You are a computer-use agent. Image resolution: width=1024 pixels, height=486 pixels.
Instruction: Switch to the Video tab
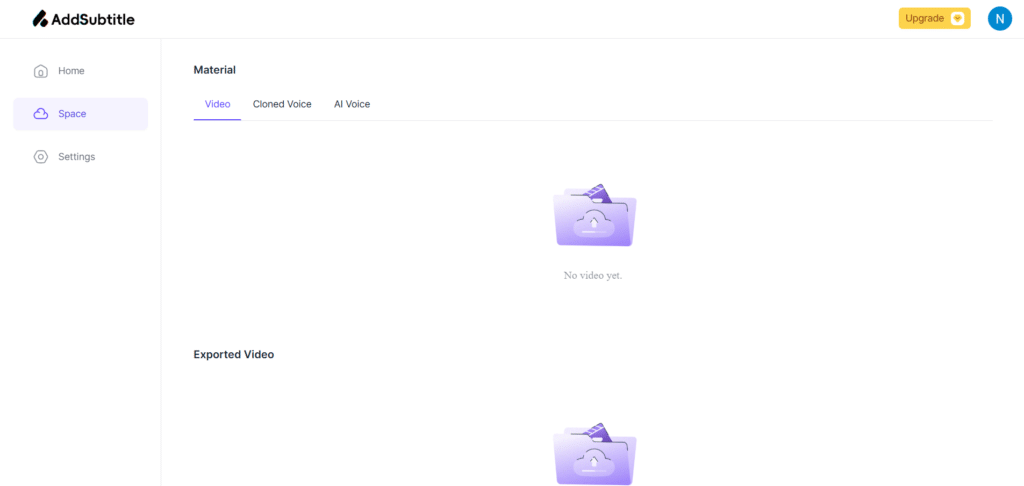coord(217,104)
